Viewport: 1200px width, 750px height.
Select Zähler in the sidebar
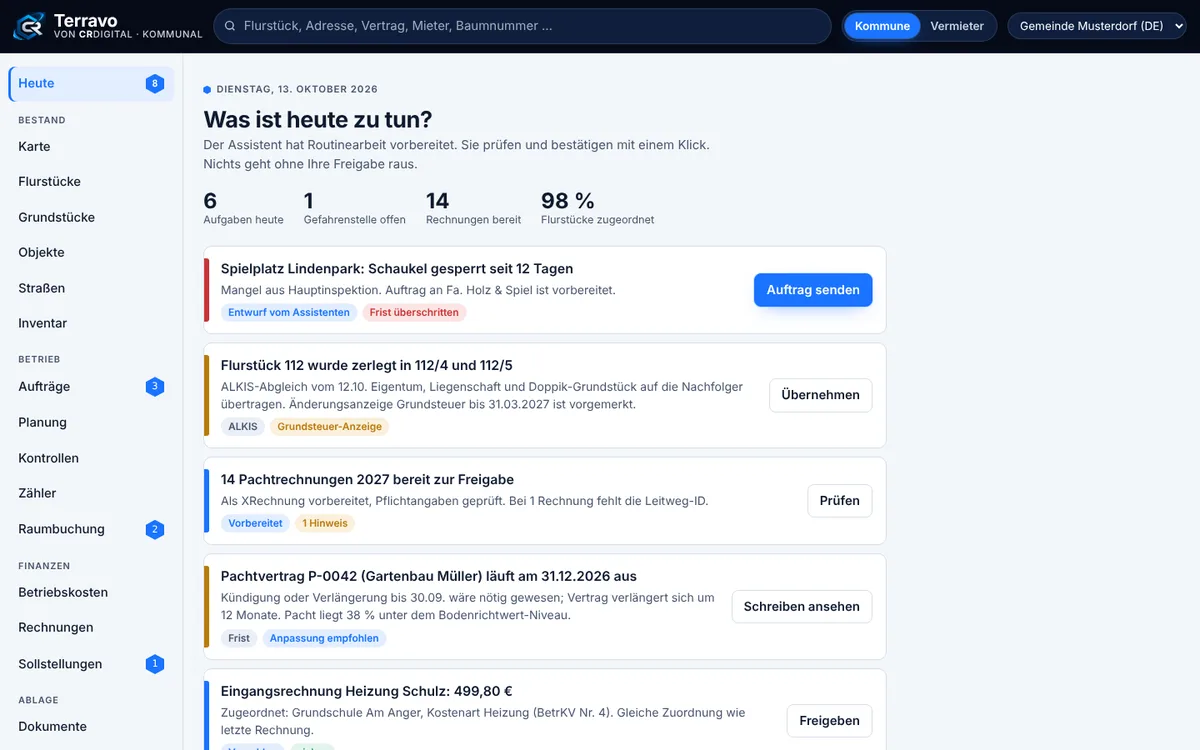(x=91, y=493)
